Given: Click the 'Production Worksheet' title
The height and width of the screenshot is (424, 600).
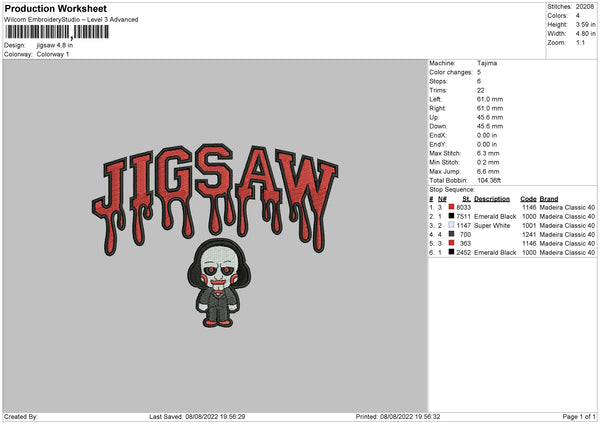Looking at the screenshot, I should pos(55,8).
